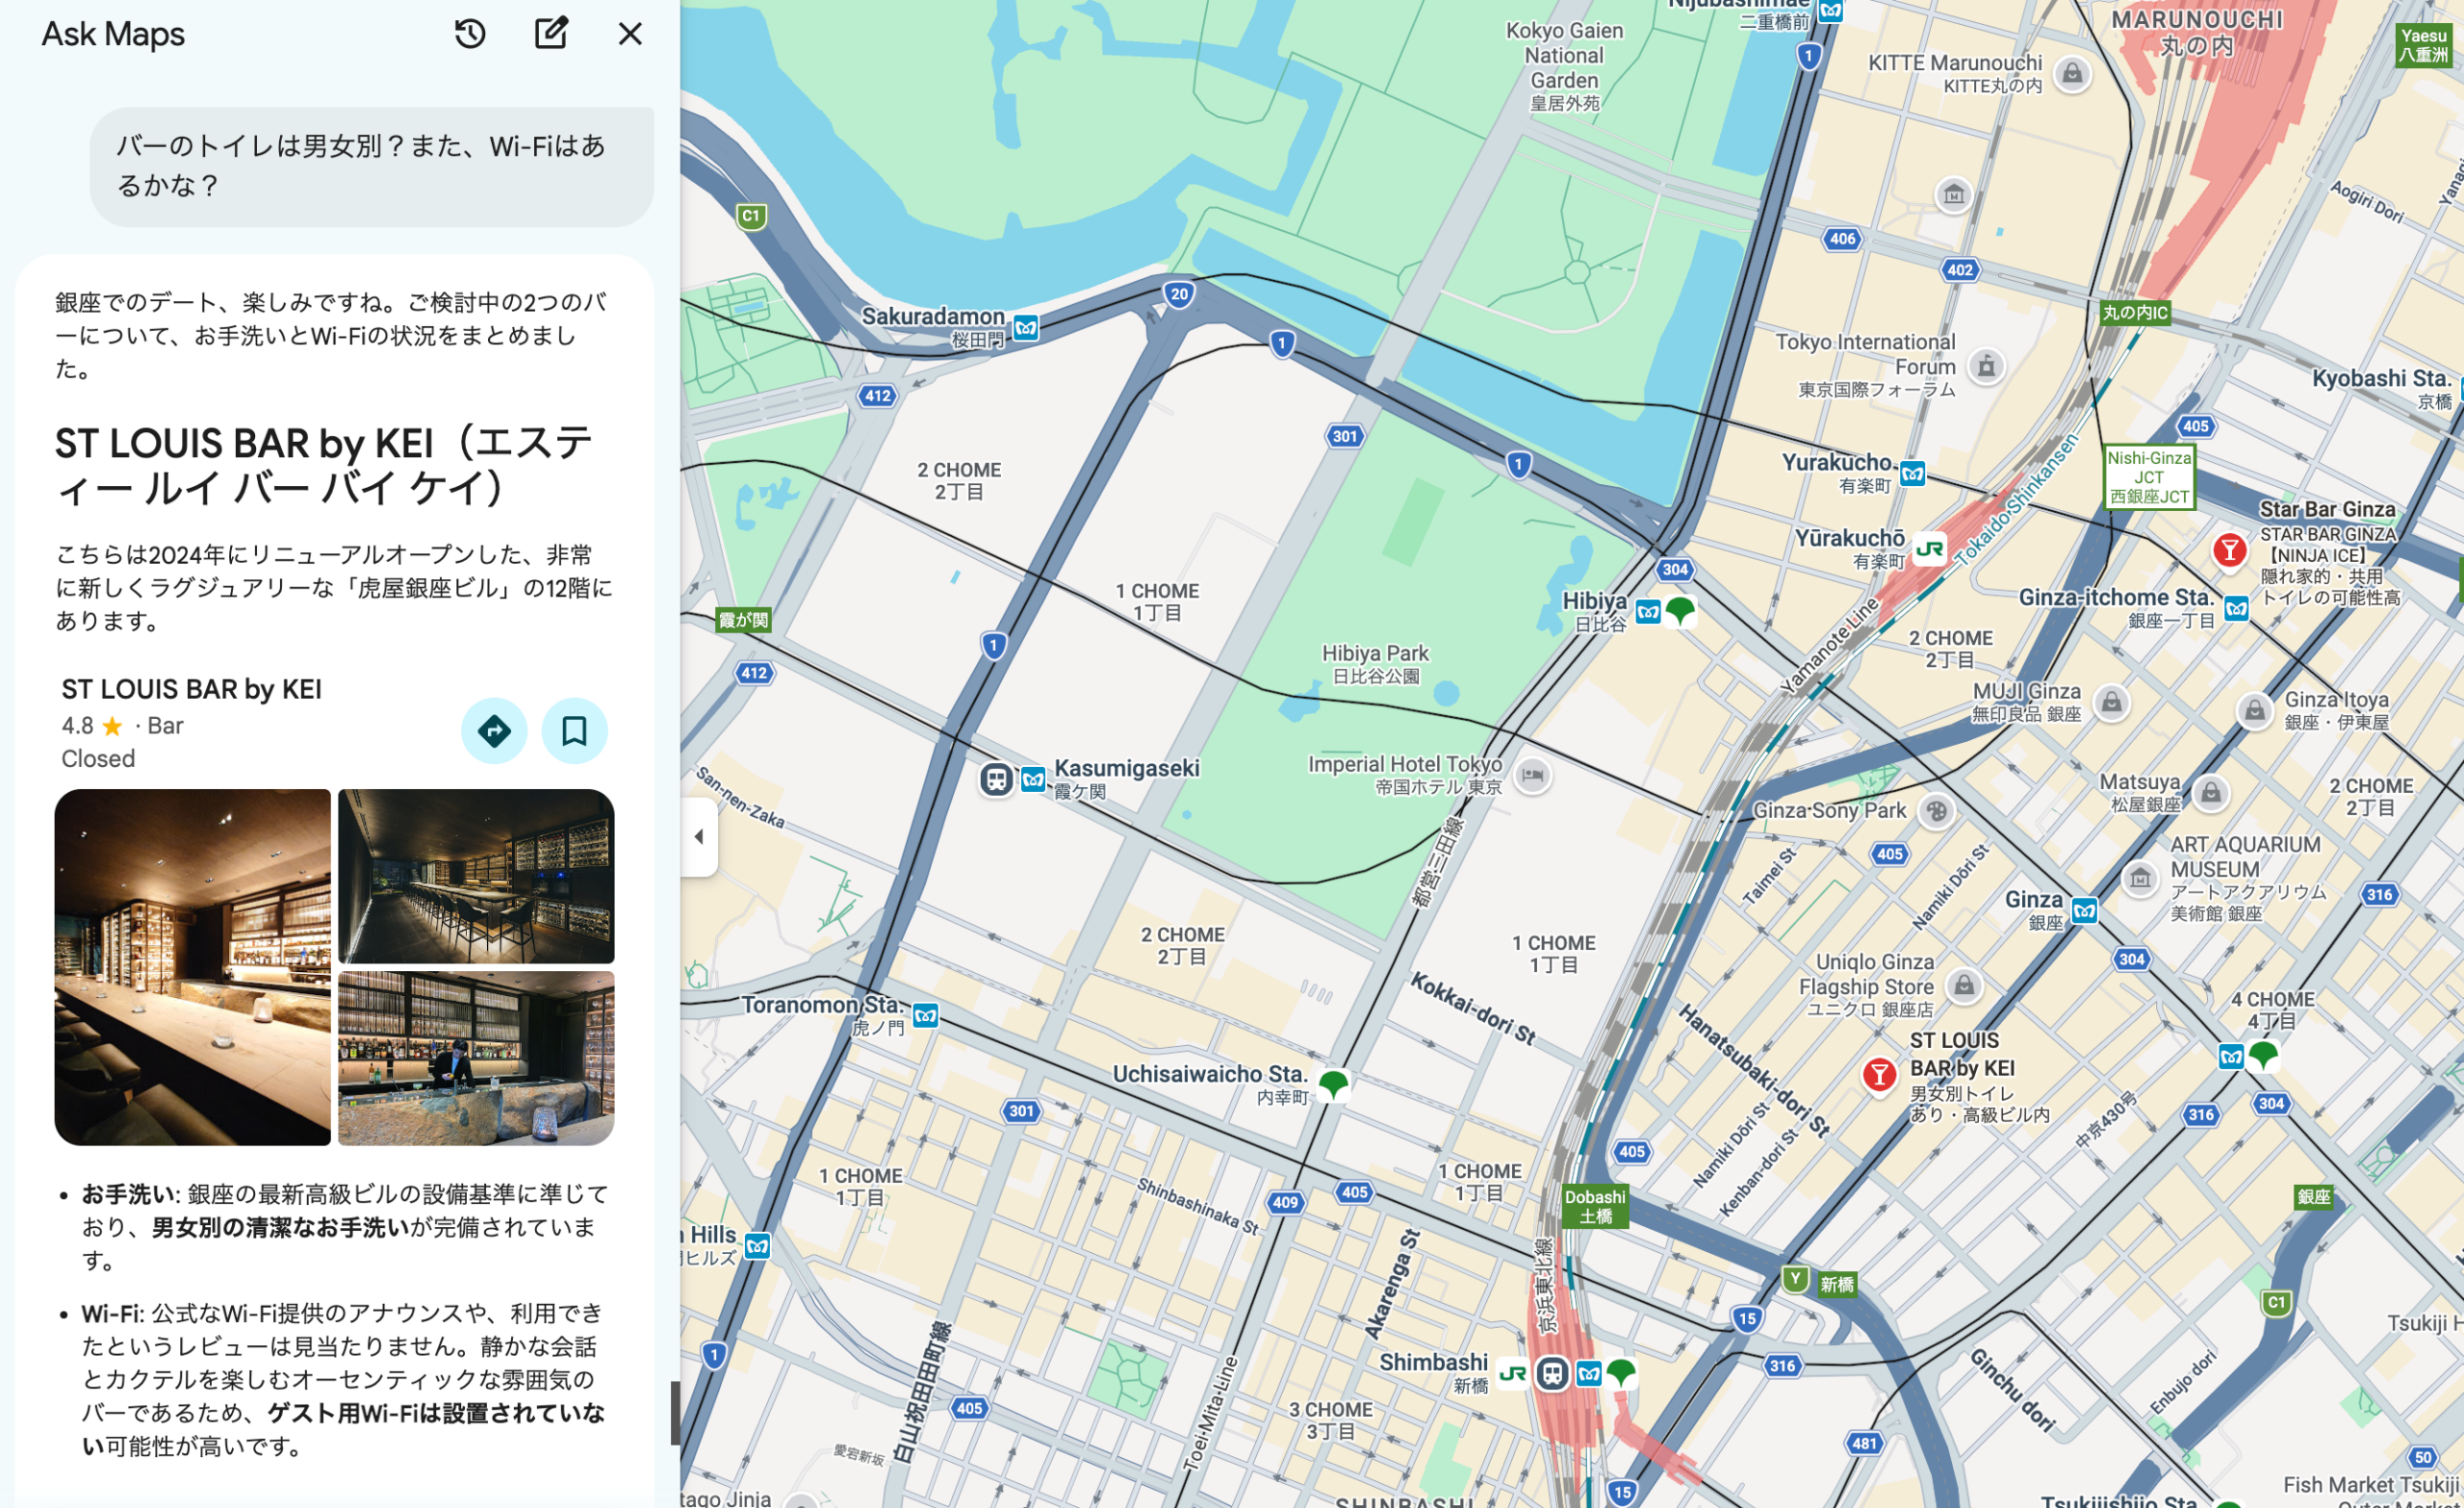Click the panel scrollbar thumb

[675, 1412]
